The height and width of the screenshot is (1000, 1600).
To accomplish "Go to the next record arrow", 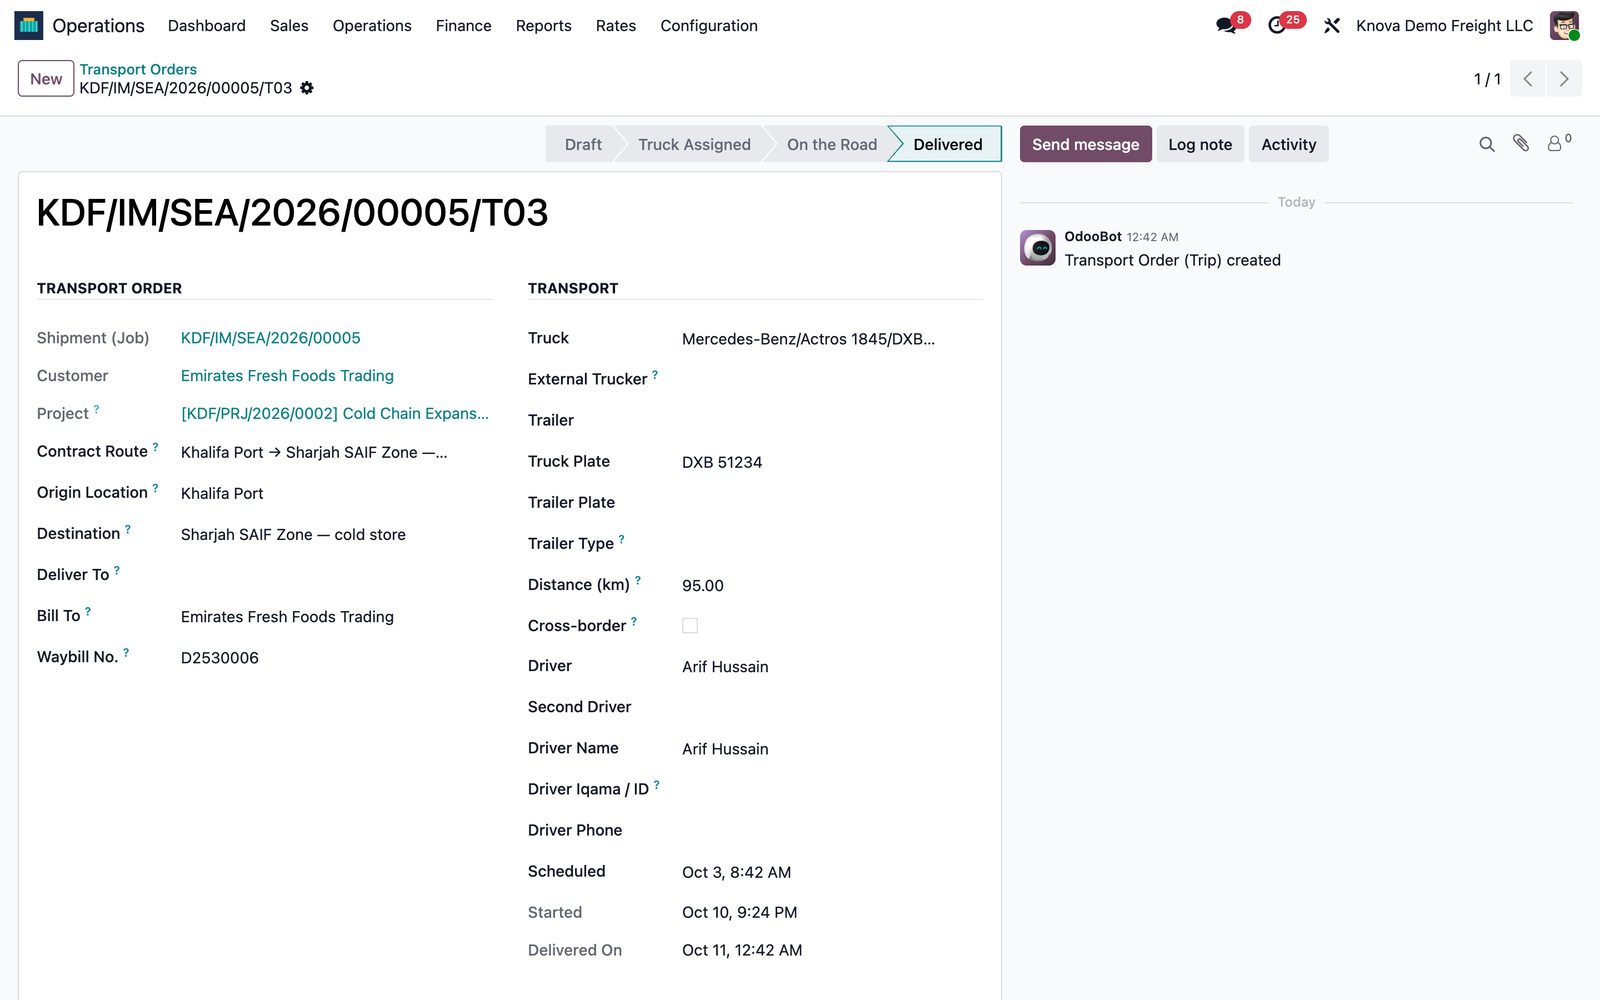I will 1564,79.
